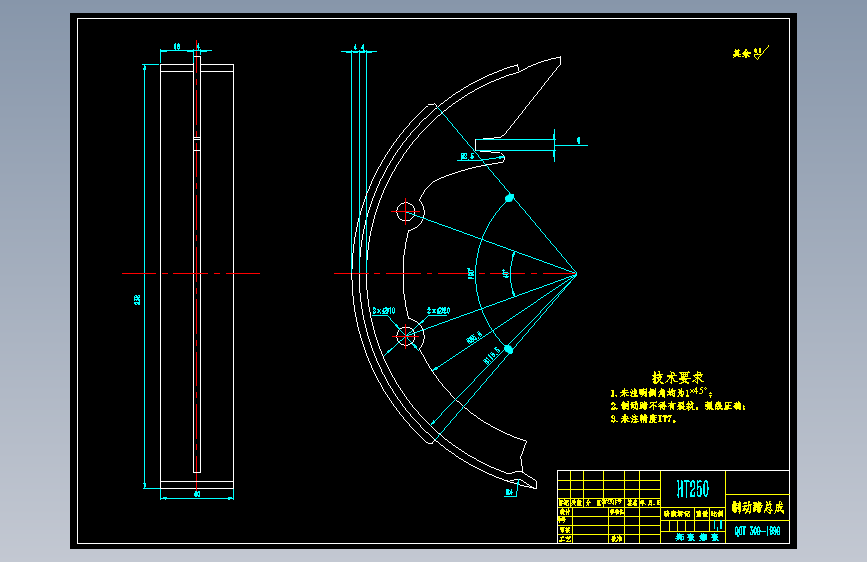
Task: Select the 1:1 scale value in title block
Action: (x=718, y=525)
